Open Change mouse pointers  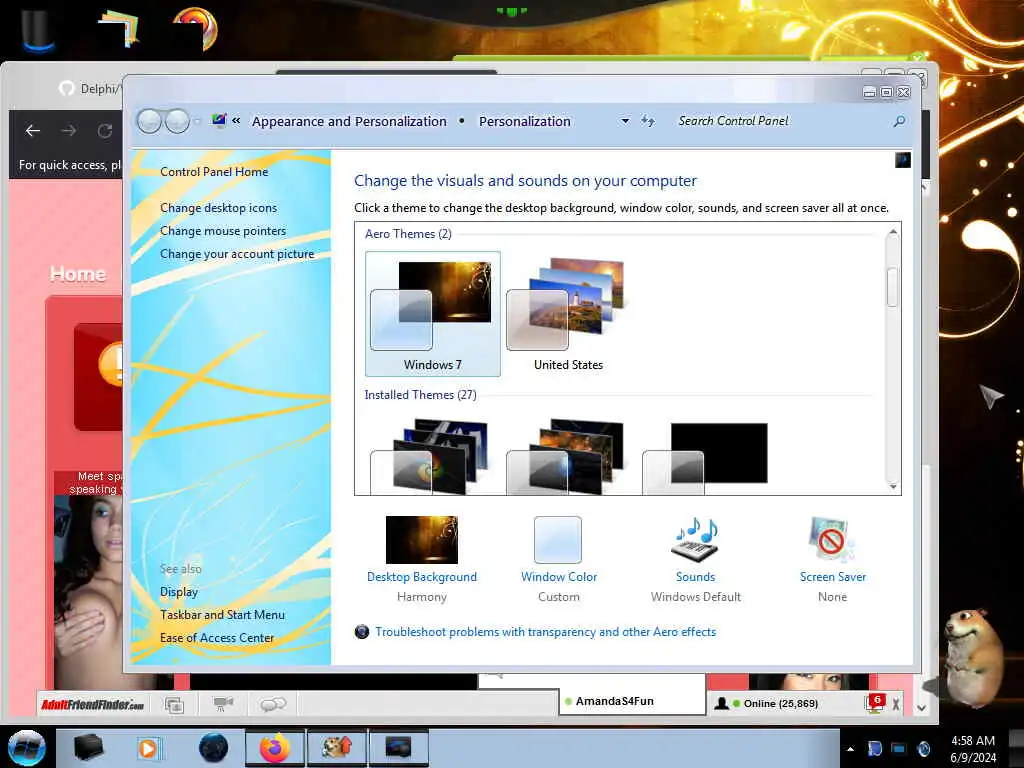223,231
